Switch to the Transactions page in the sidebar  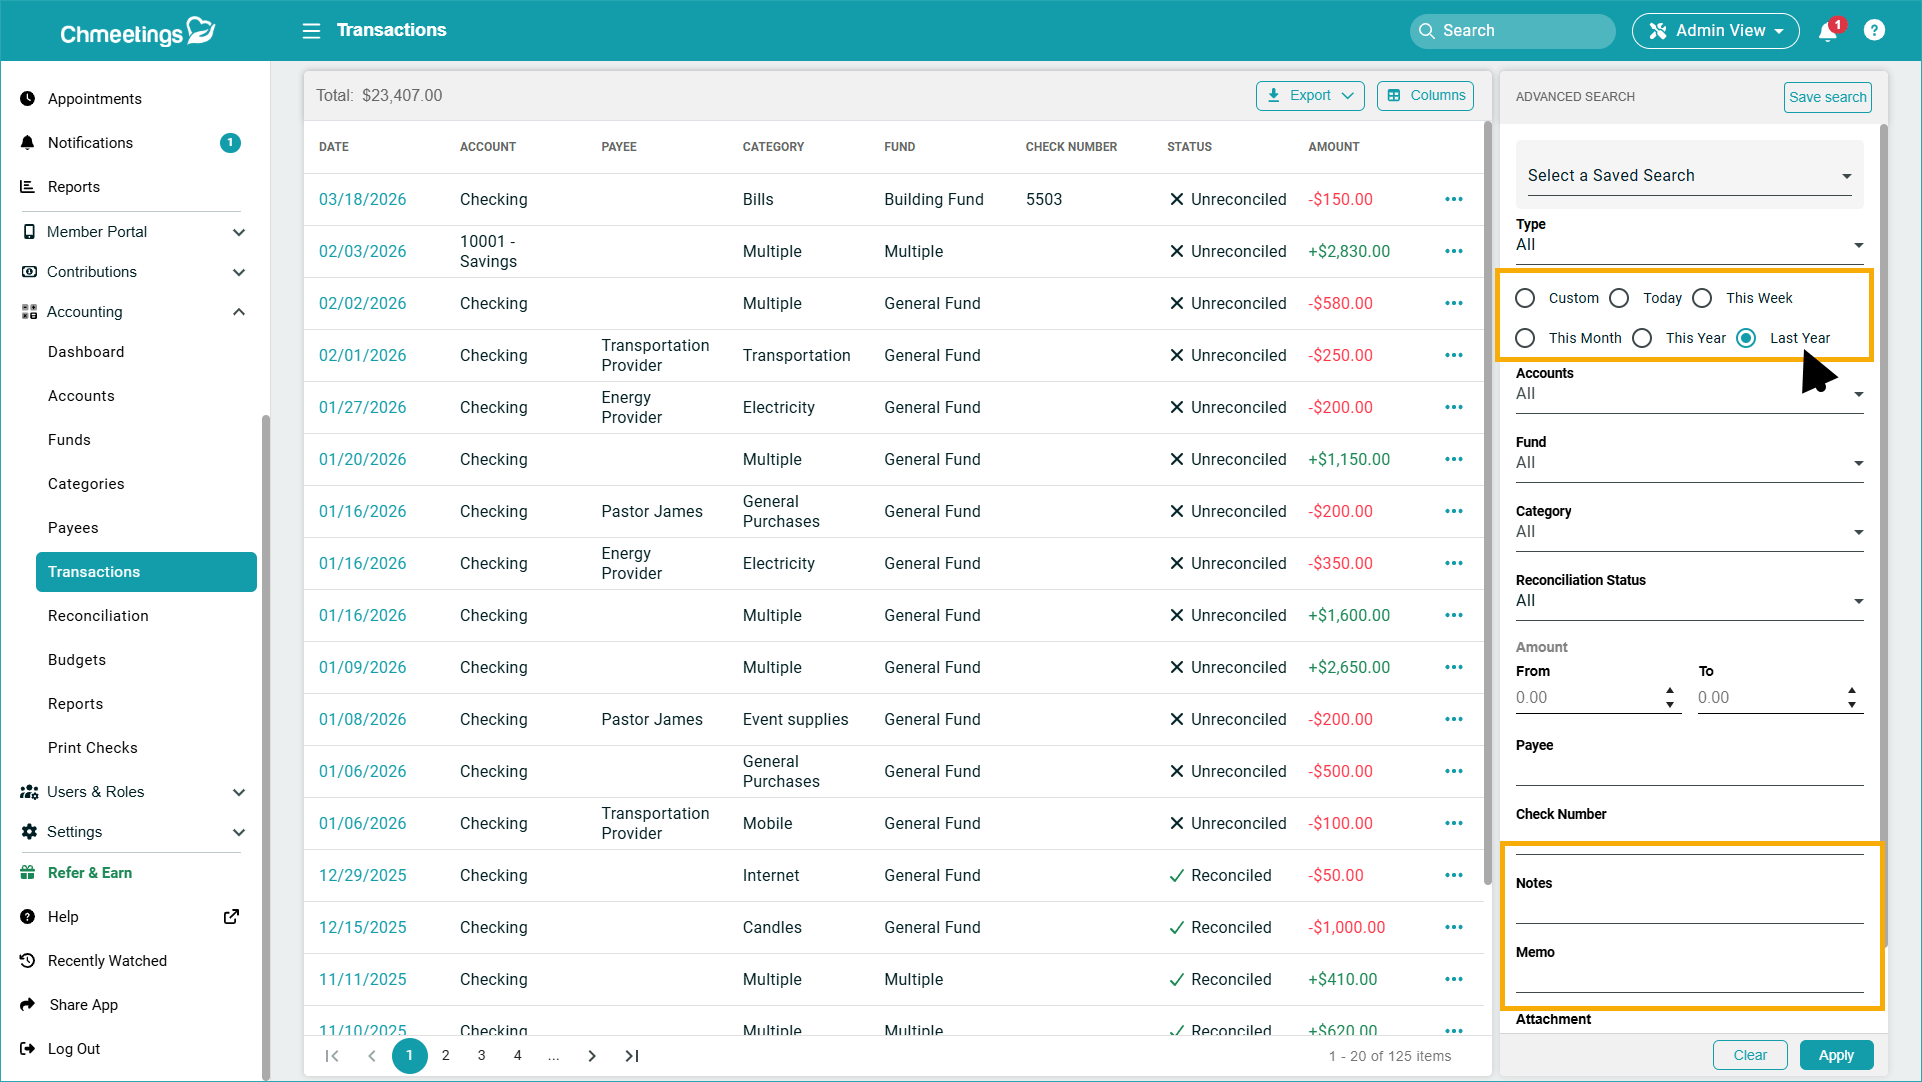[94, 571]
